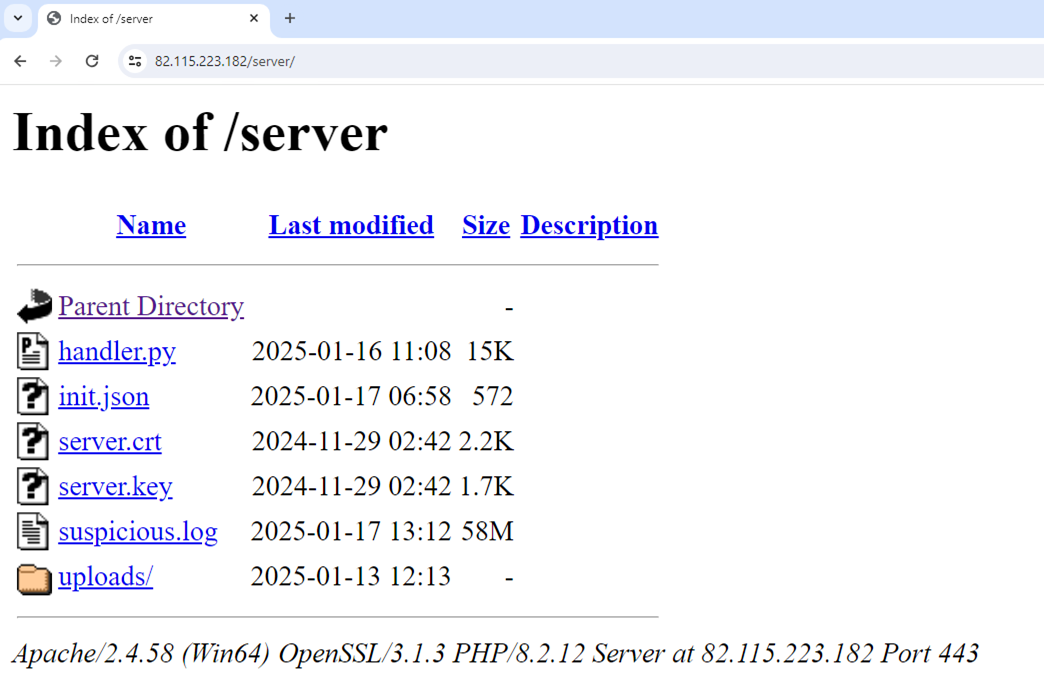Sort listing by Name column

[x=151, y=225]
